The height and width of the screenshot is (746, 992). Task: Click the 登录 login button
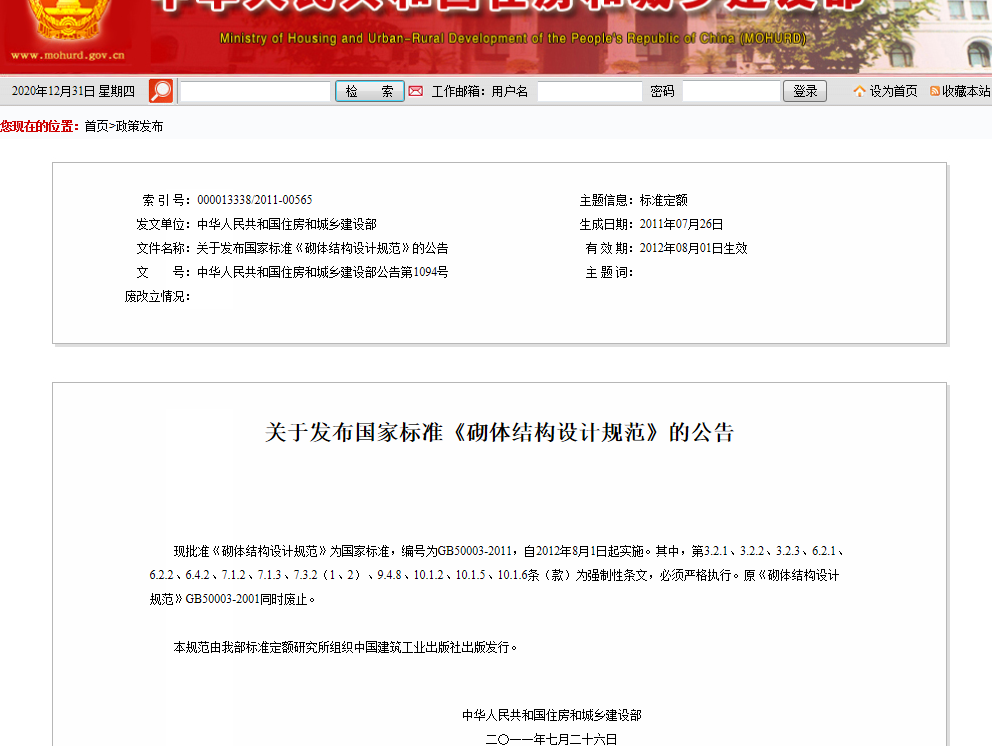click(x=805, y=91)
